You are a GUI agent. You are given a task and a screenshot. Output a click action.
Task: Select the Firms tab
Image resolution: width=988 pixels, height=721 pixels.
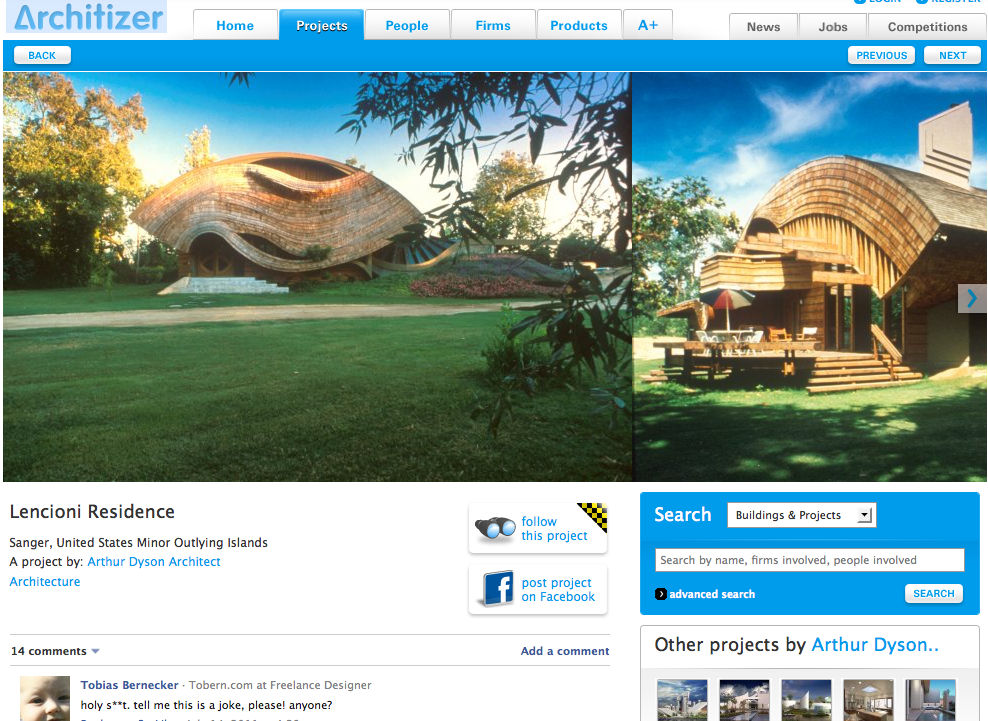[x=493, y=25]
